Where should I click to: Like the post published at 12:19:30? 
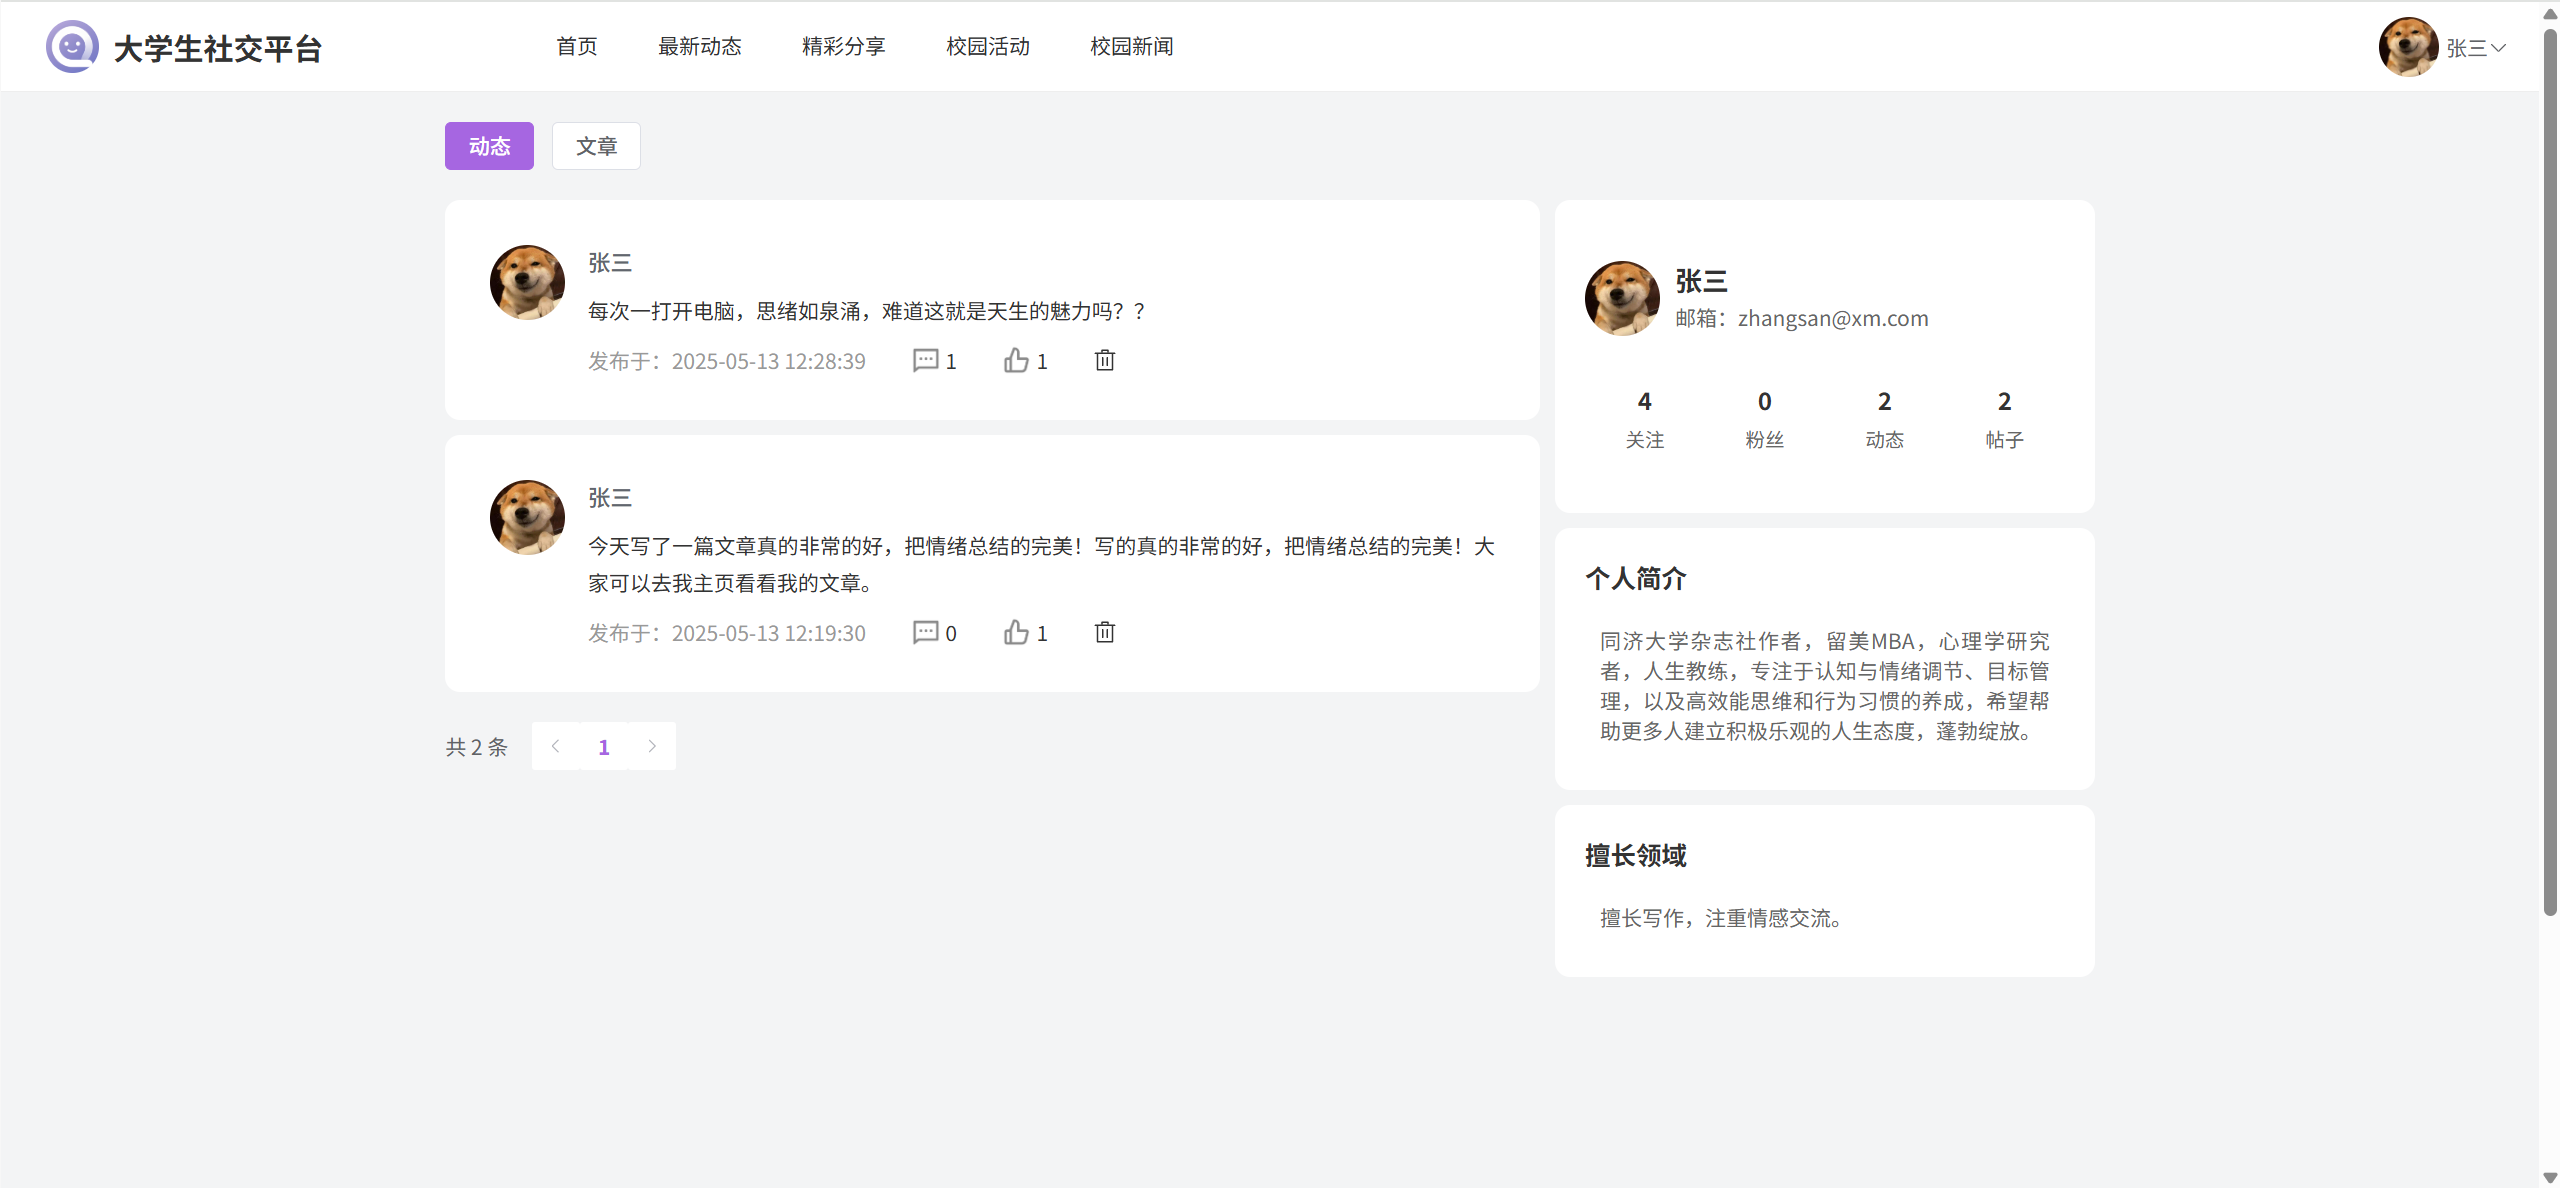(1016, 633)
